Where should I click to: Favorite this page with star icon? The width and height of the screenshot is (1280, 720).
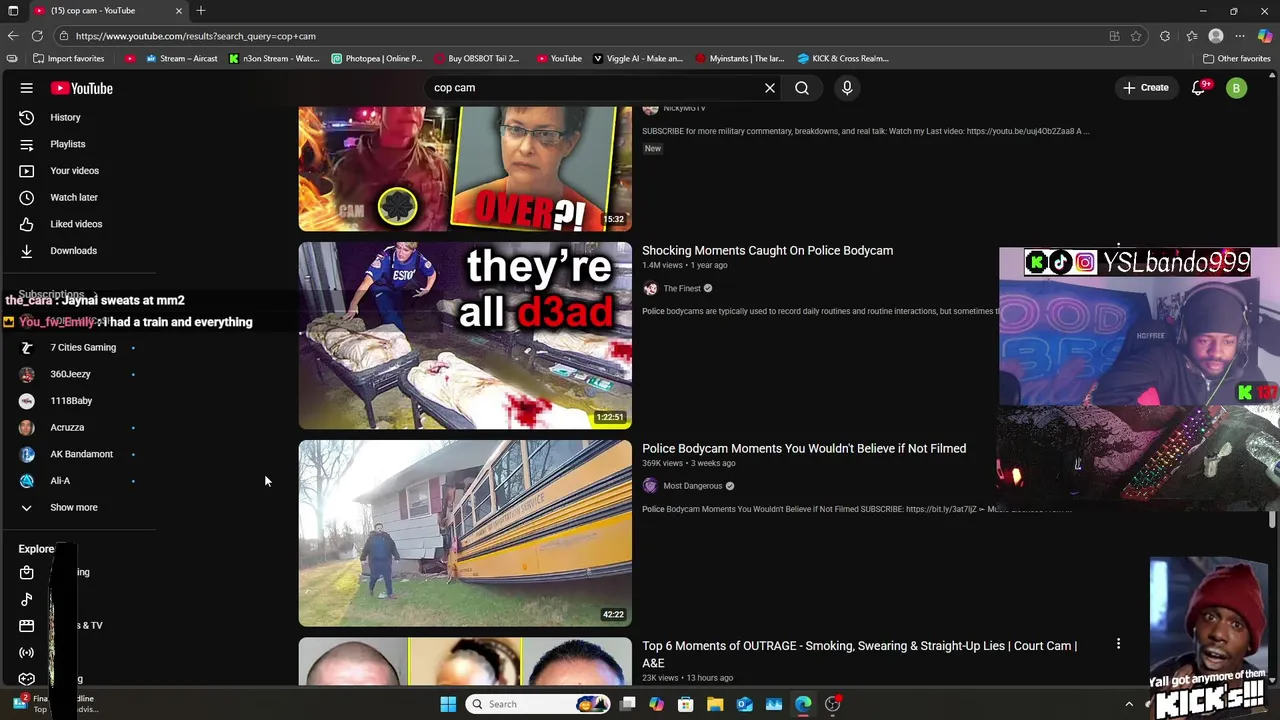coord(1136,36)
